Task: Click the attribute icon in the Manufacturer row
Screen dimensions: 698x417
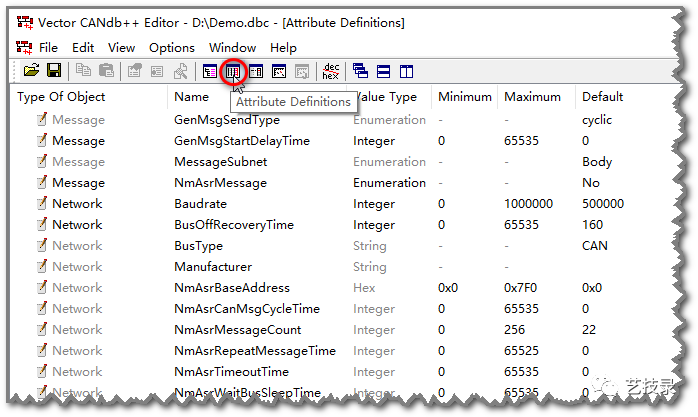Action: pyautogui.click(x=42, y=266)
